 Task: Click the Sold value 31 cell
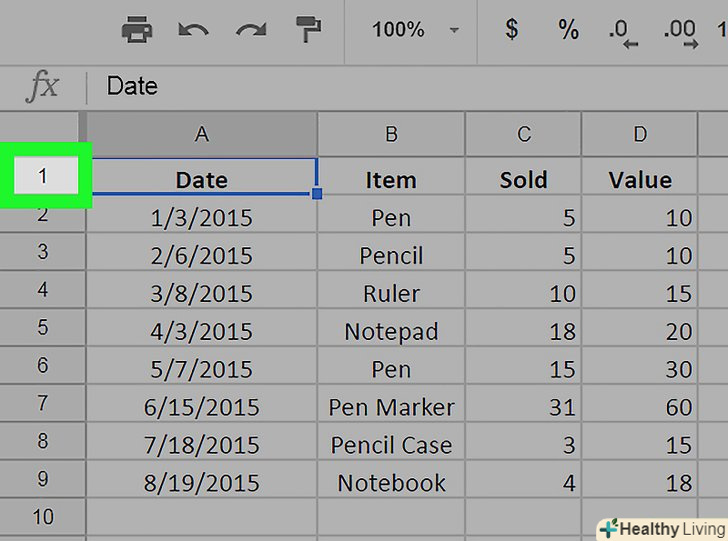[524, 407]
